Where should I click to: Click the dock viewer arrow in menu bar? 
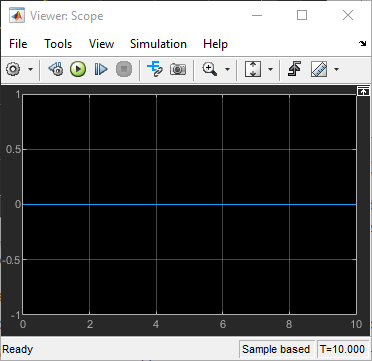pyautogui.click(x=363, y=44)
